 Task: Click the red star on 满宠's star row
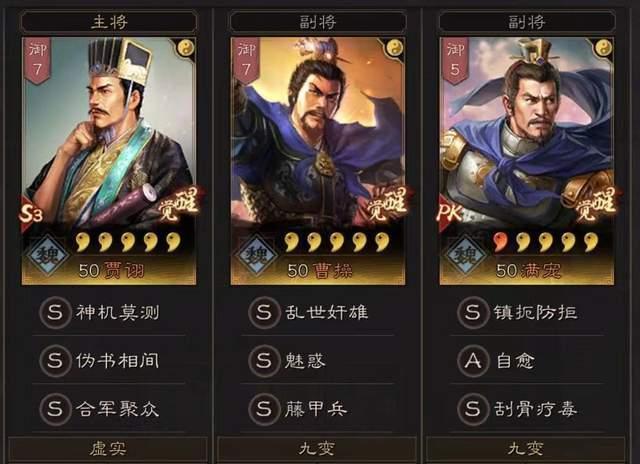500,242
